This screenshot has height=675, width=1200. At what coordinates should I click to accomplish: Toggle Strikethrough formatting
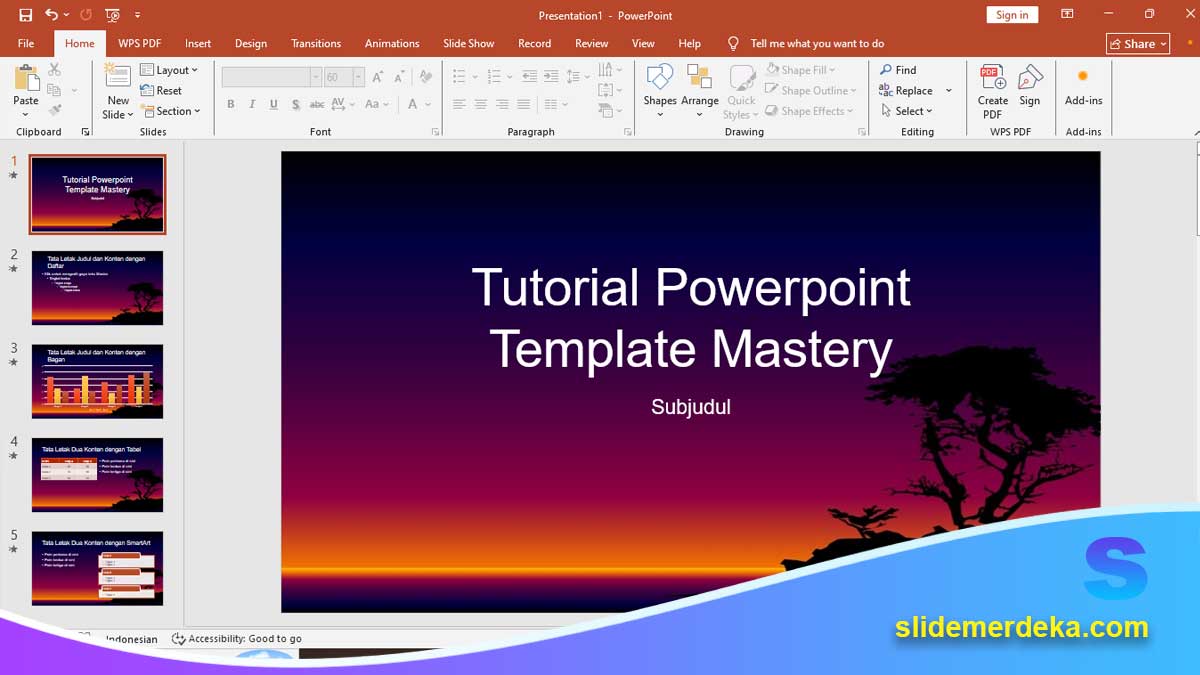click(x=317, y=104)
